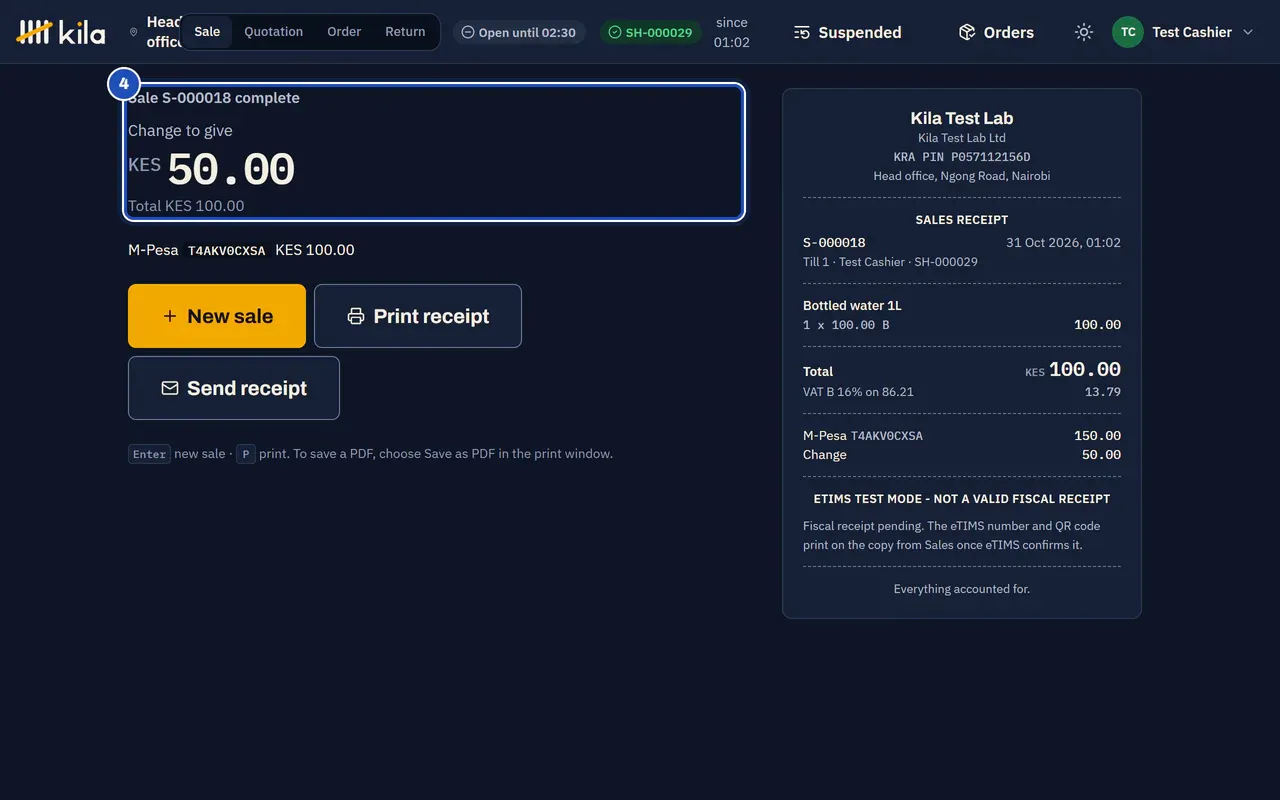1280x800 pixels.
Task: Toggle the light theme sun icon
Action: (x=1084, y=32)
